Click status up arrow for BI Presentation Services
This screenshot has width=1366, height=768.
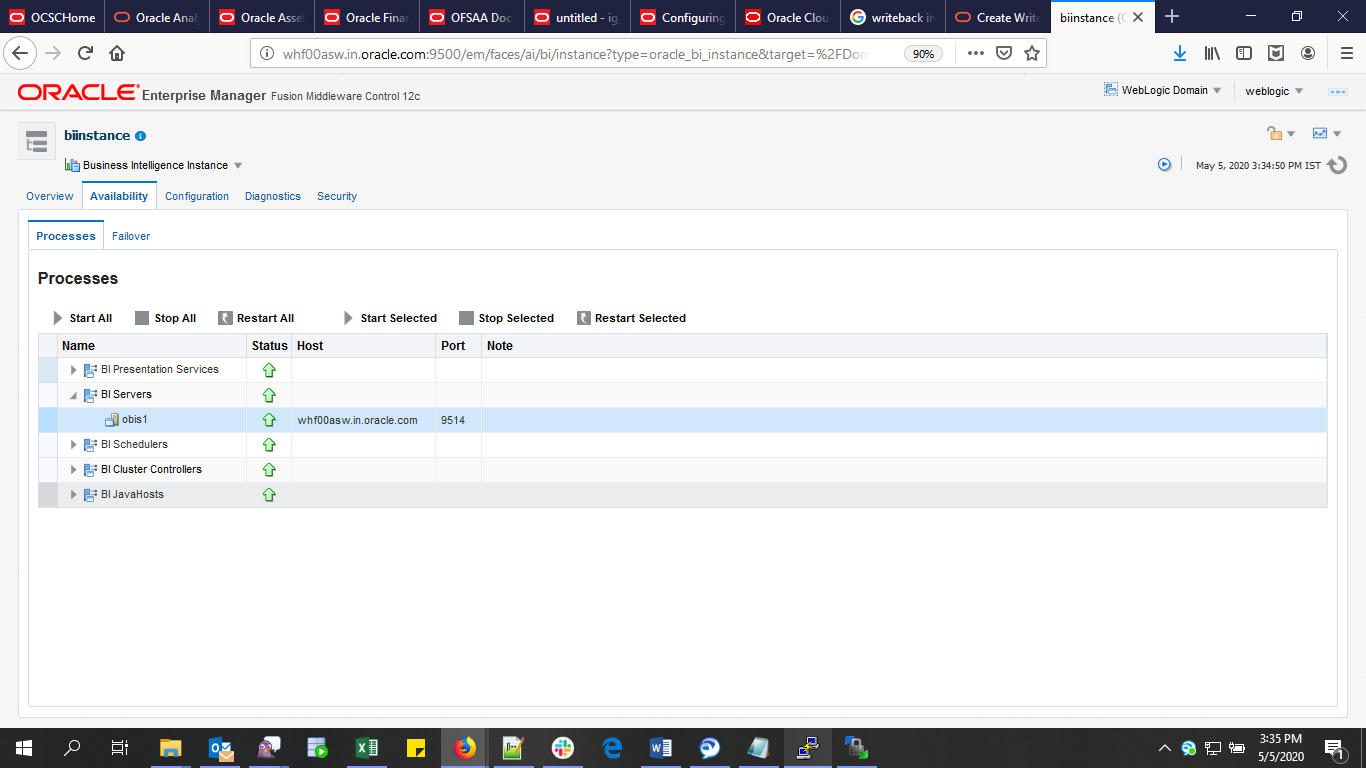pos(269,370)
